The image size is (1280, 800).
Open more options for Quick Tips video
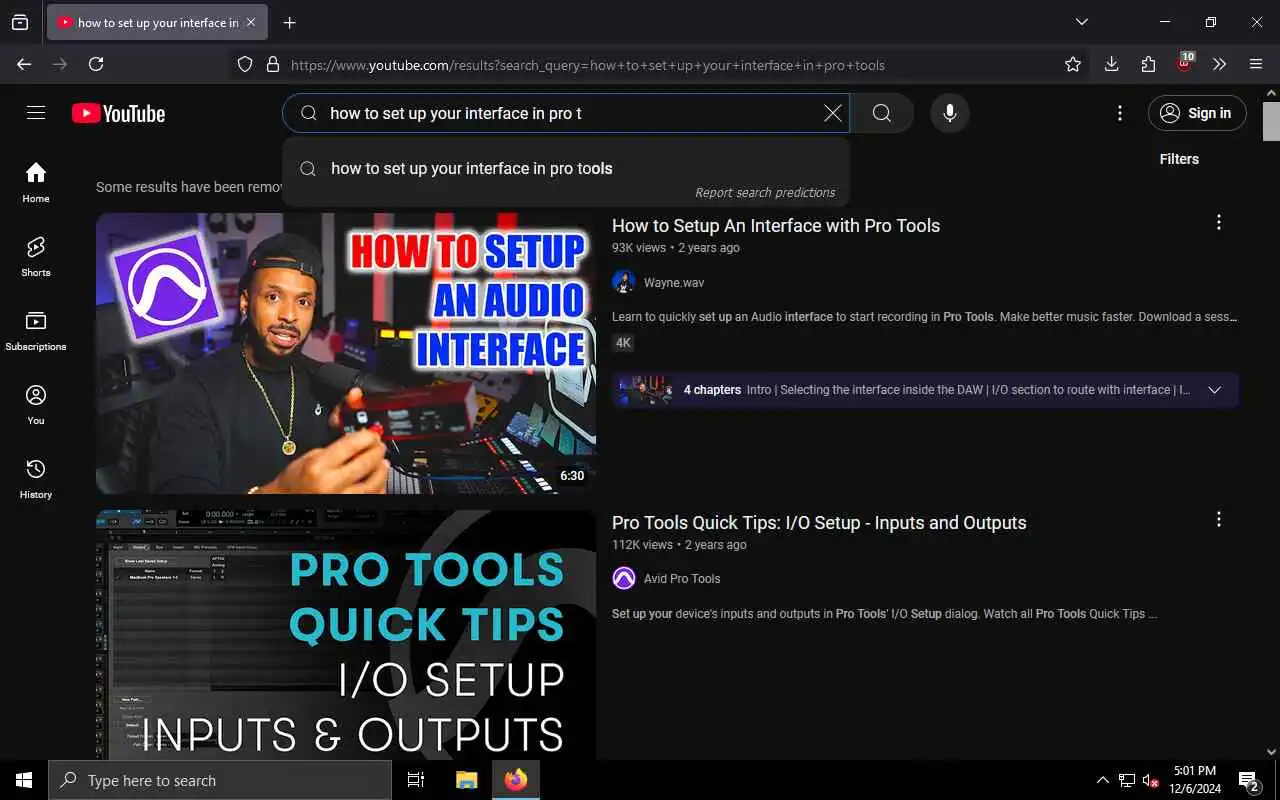(x=1218, y=519)
